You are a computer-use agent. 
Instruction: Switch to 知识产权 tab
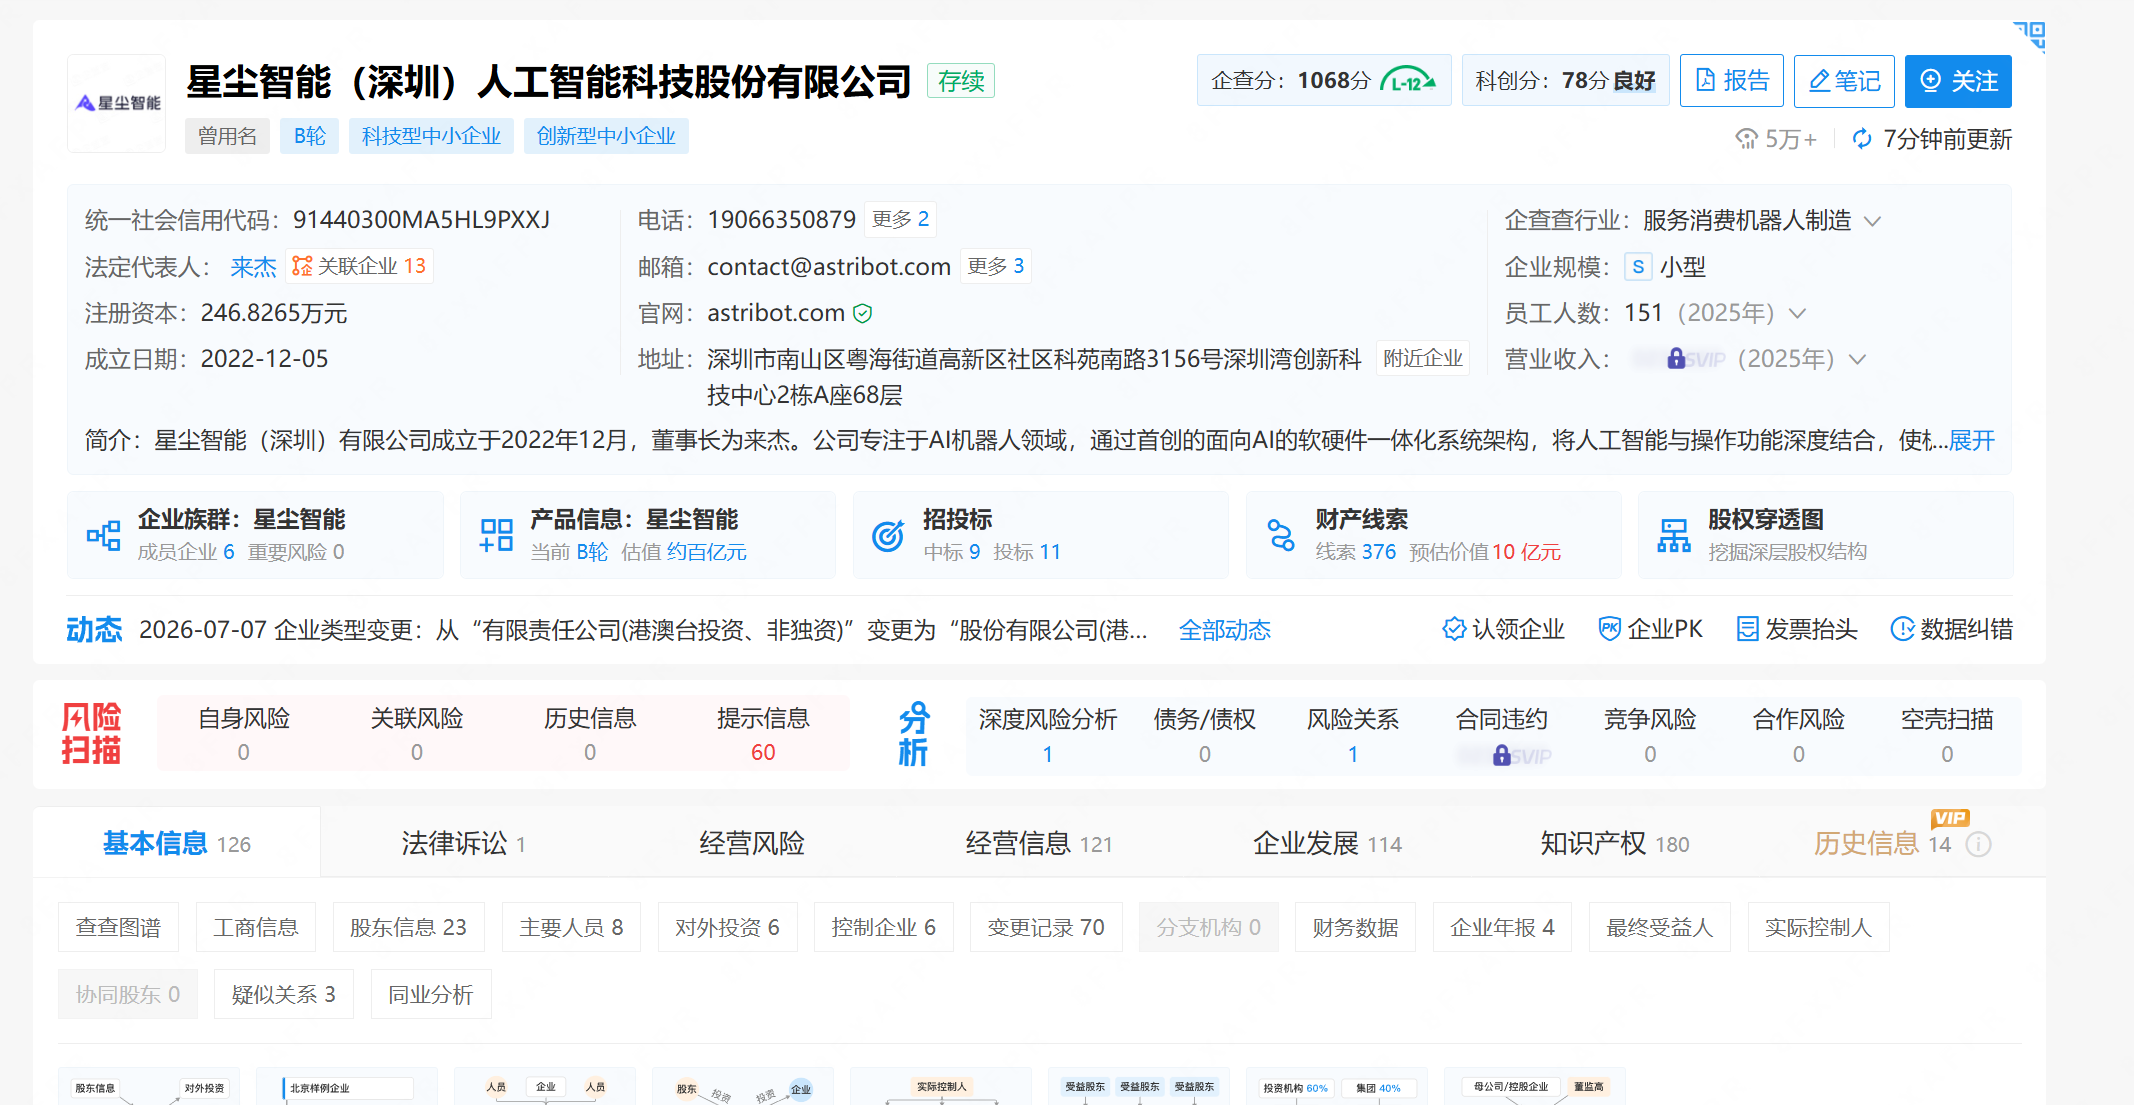pyautogui.click(x=1615, y=843)
